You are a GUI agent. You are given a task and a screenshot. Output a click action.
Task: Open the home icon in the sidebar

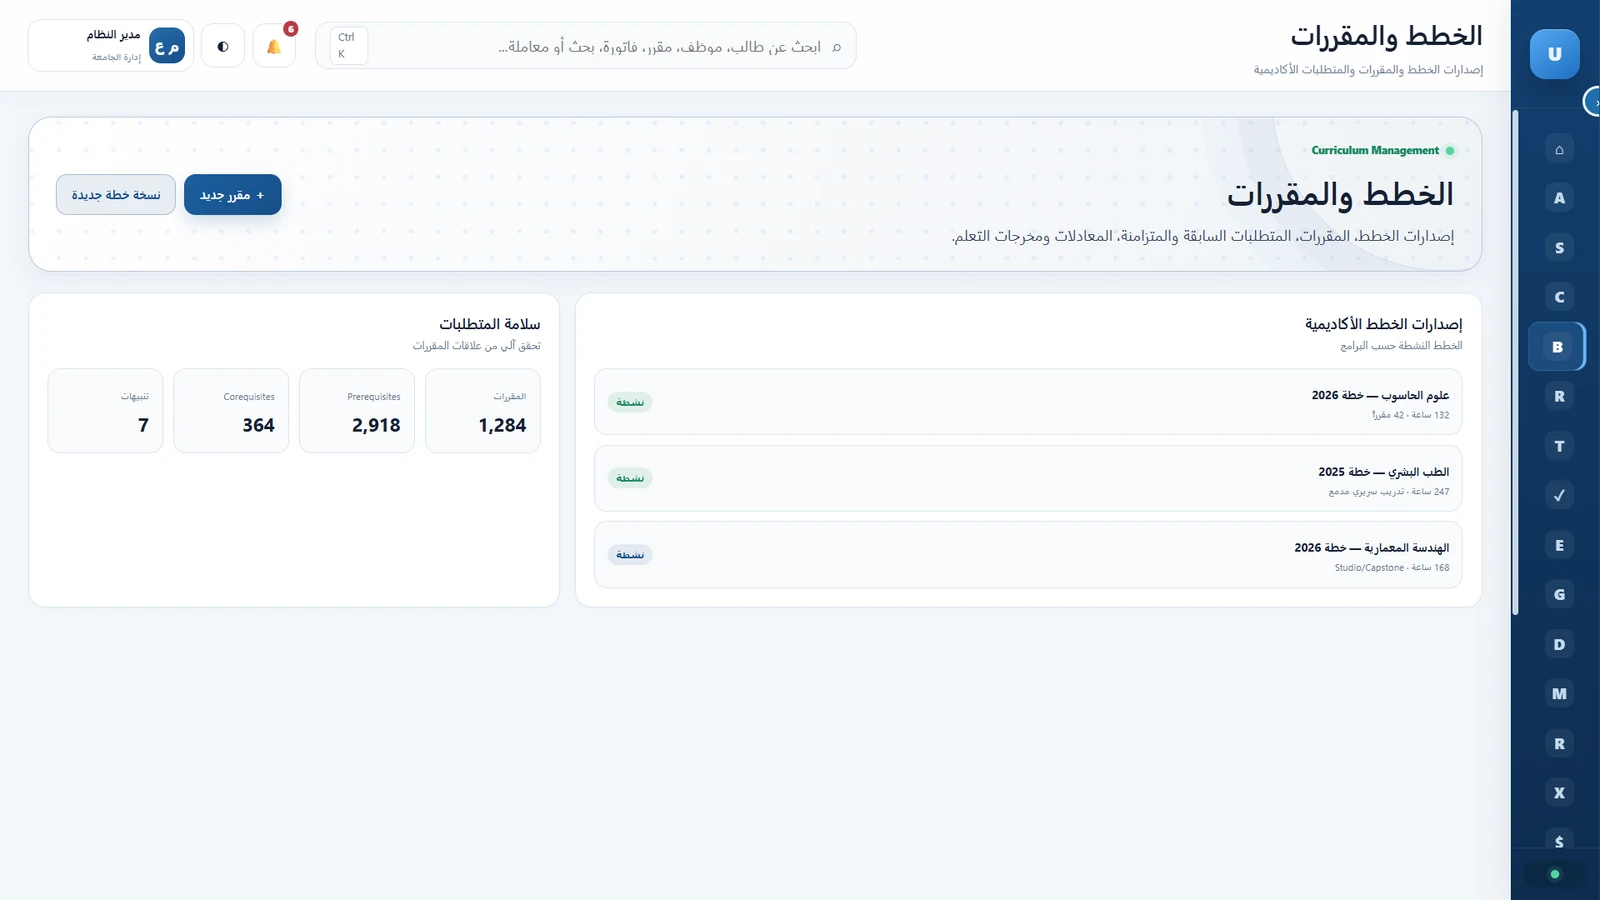click(x=1559, y=149)
